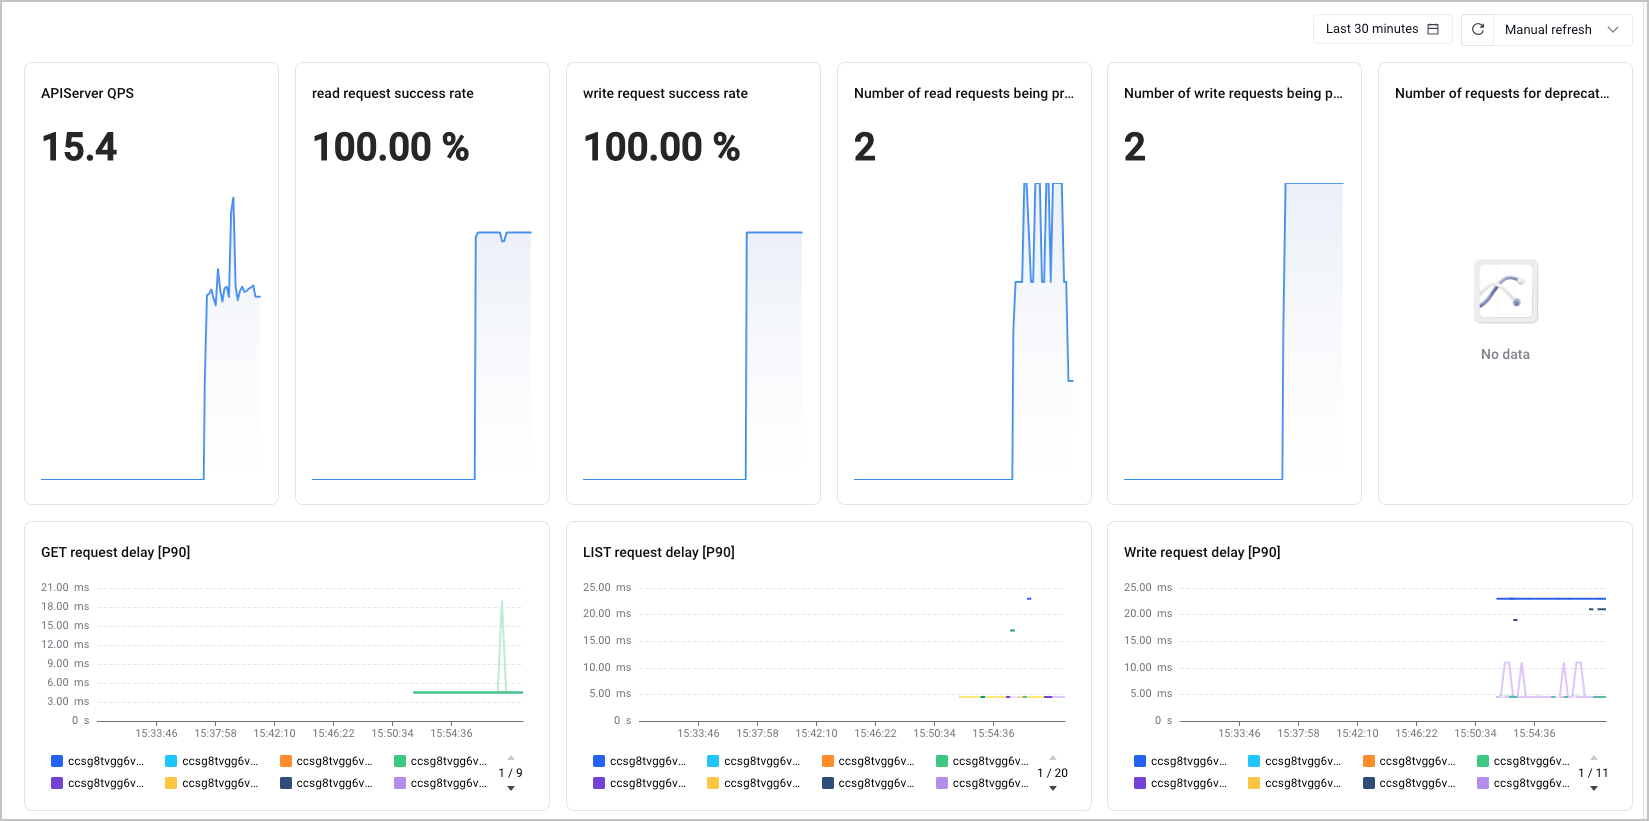Click the read request success rate title
The width and height of the screenshot is (1649, 821).
(x=393, y=93)
